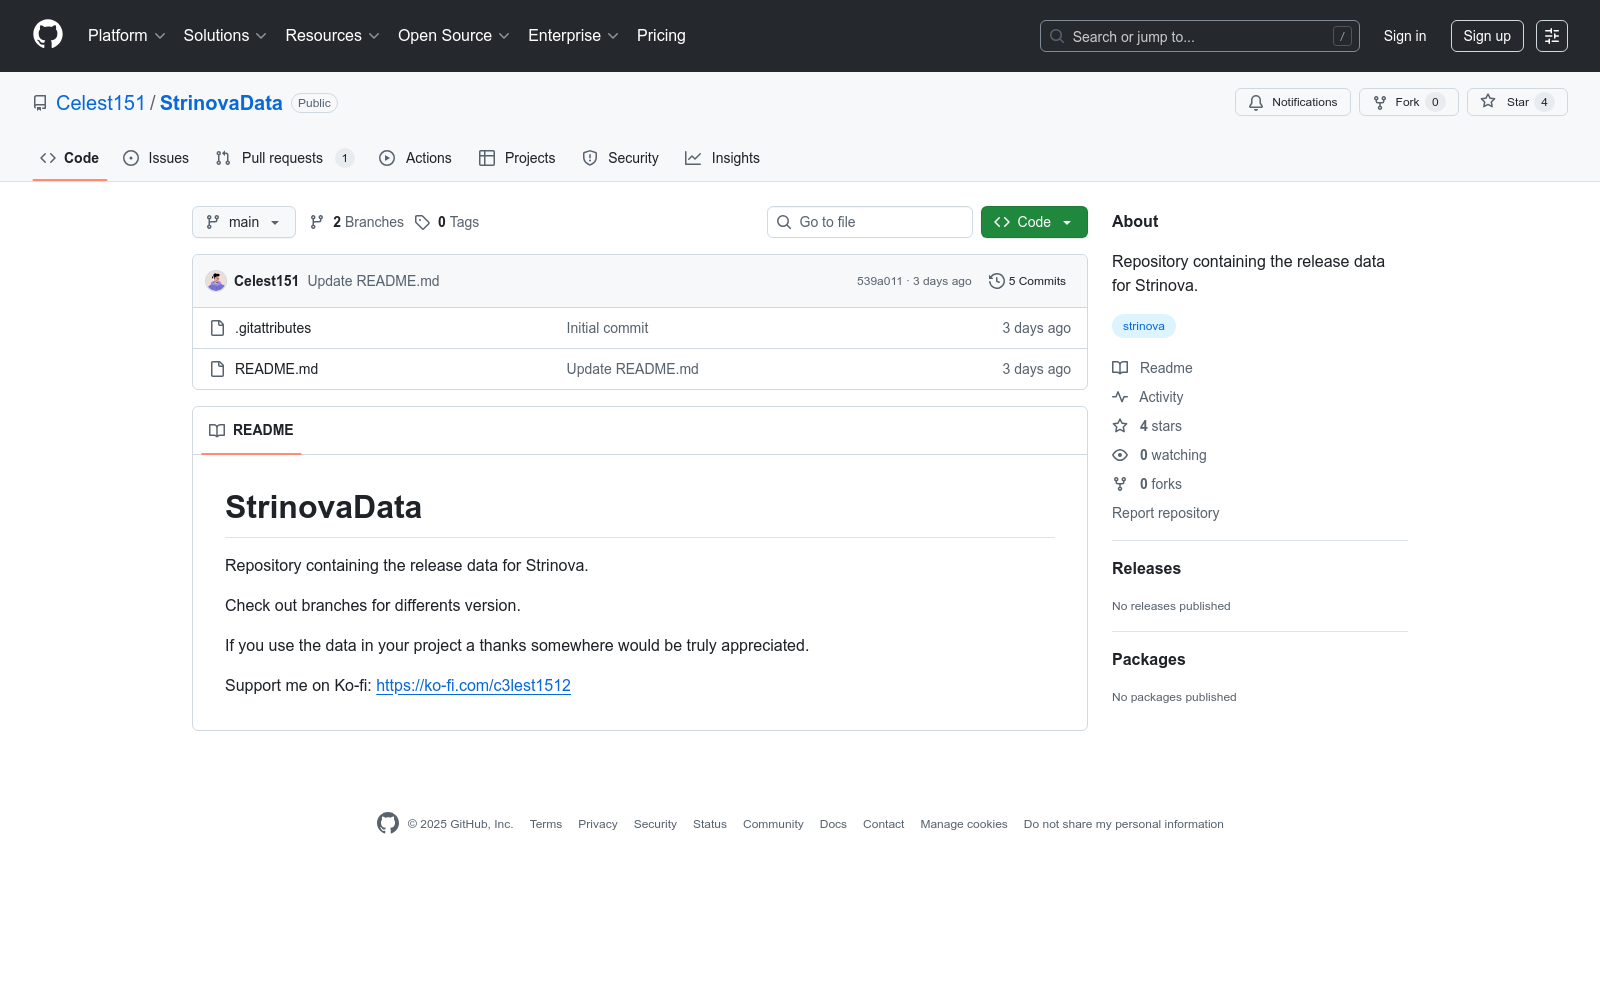Click the star icon beside 4 stars

(1120, 426)
